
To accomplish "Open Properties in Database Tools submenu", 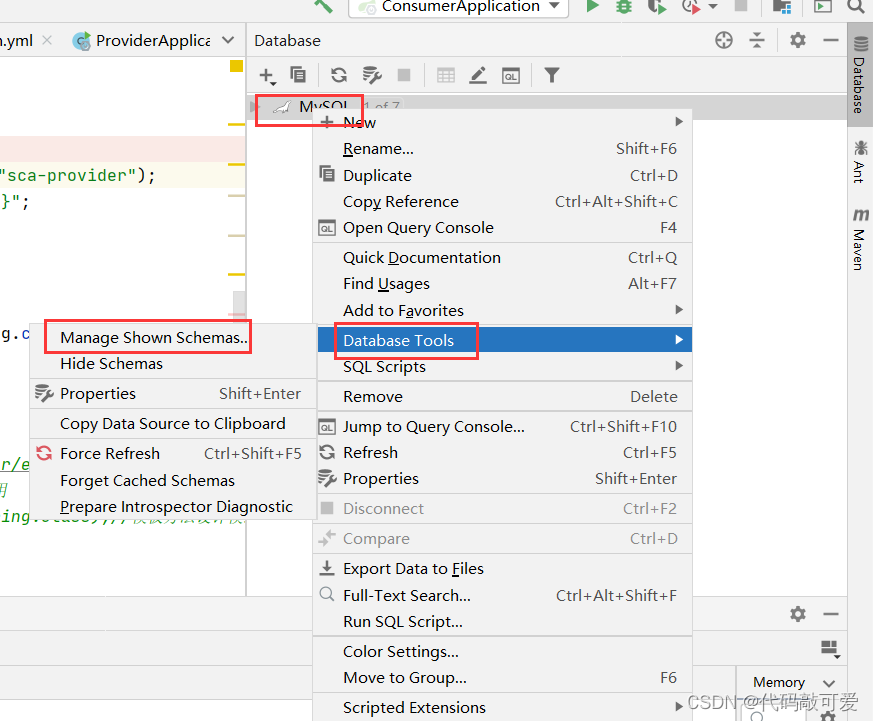I will click(173, 394).
